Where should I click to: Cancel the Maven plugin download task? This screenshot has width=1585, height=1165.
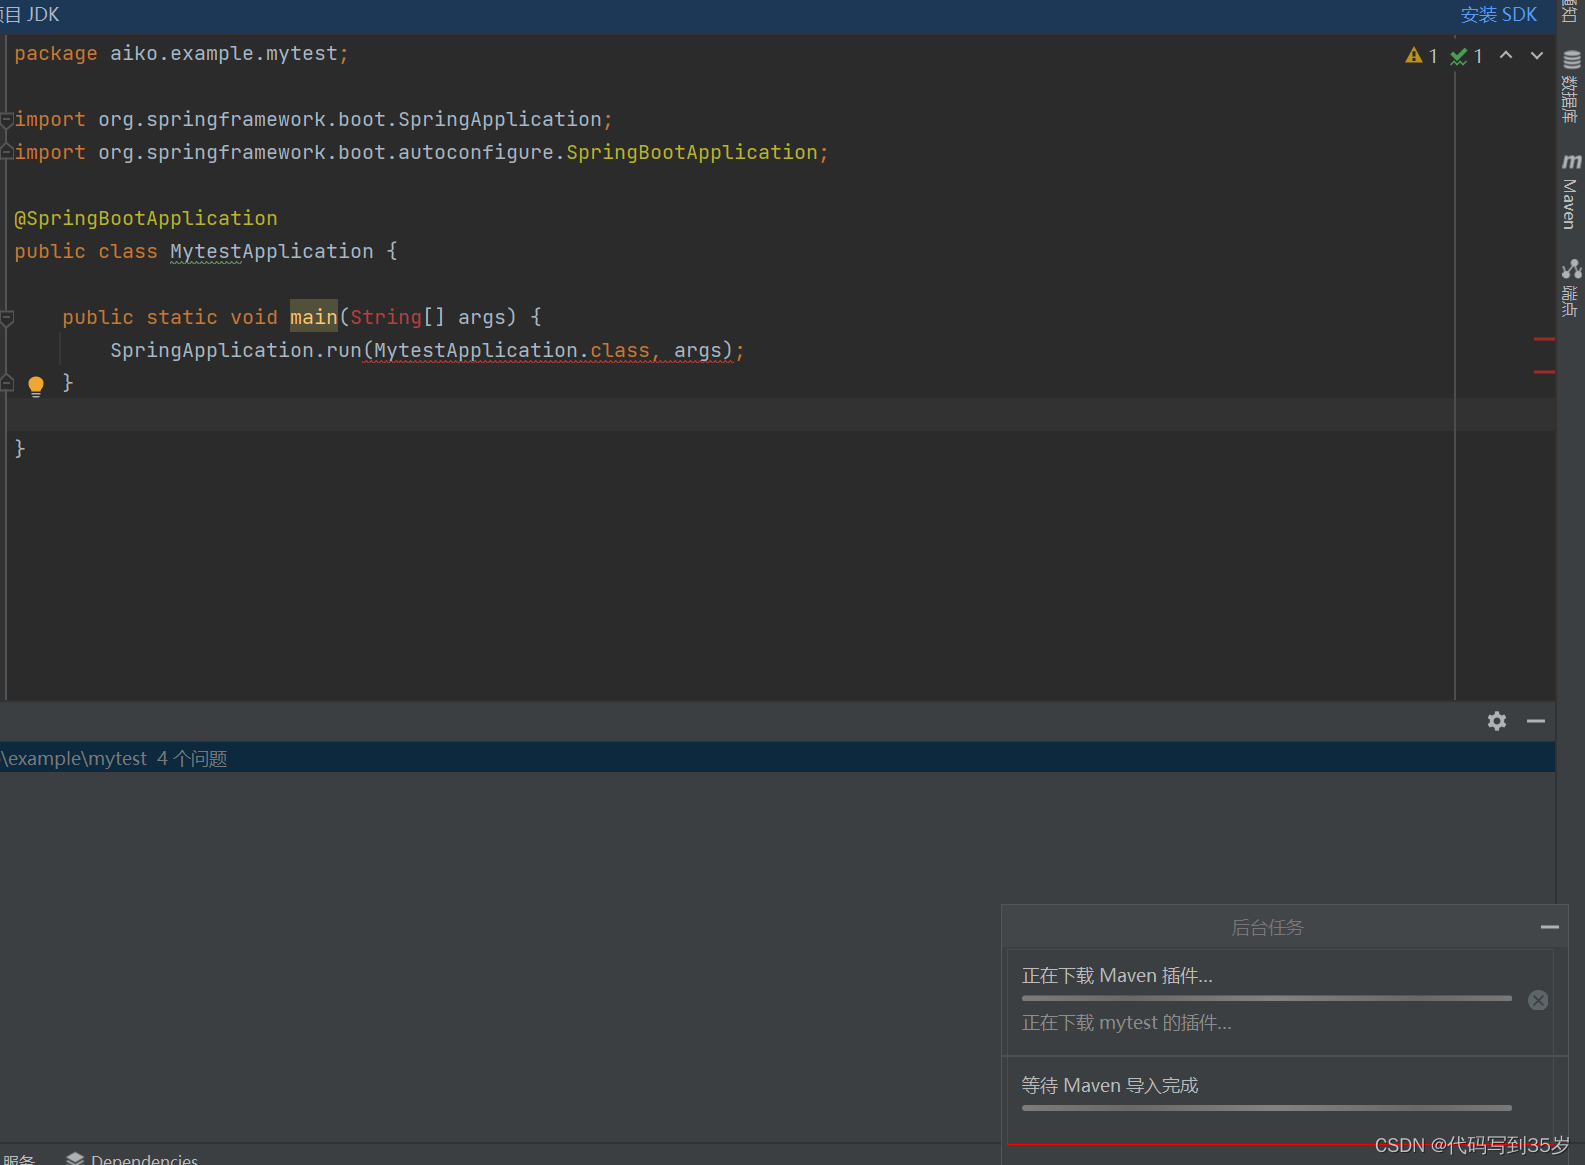(1538, 1000)
